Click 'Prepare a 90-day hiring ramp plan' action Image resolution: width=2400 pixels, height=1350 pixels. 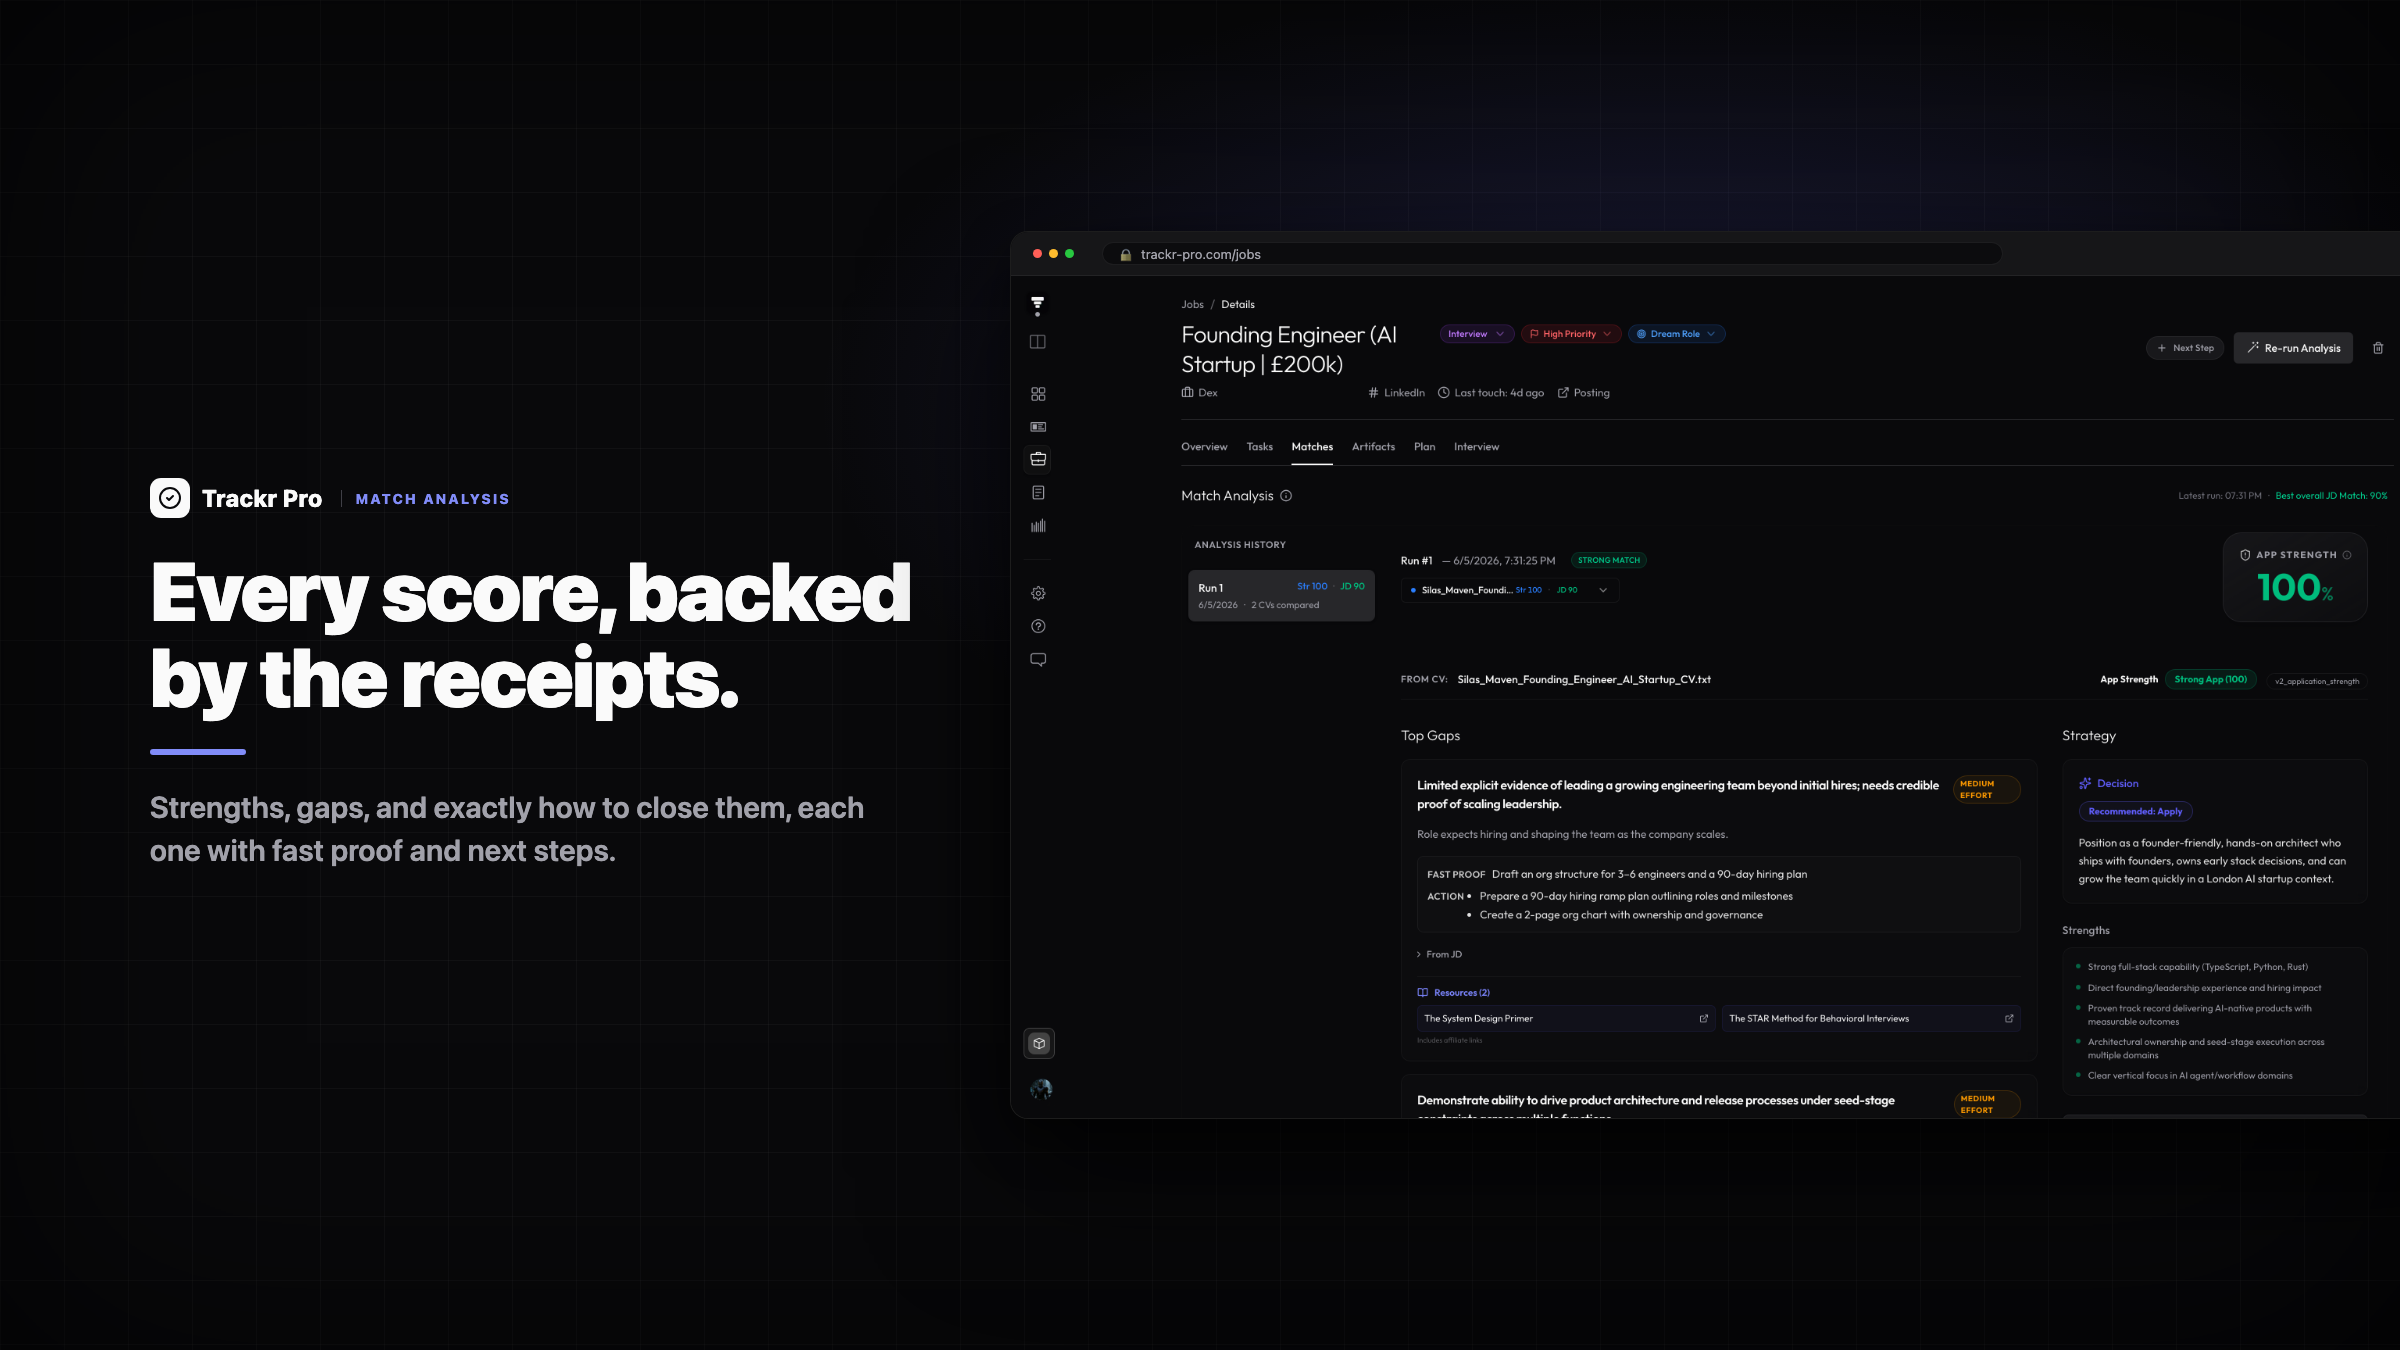[x=1636, y=897]
